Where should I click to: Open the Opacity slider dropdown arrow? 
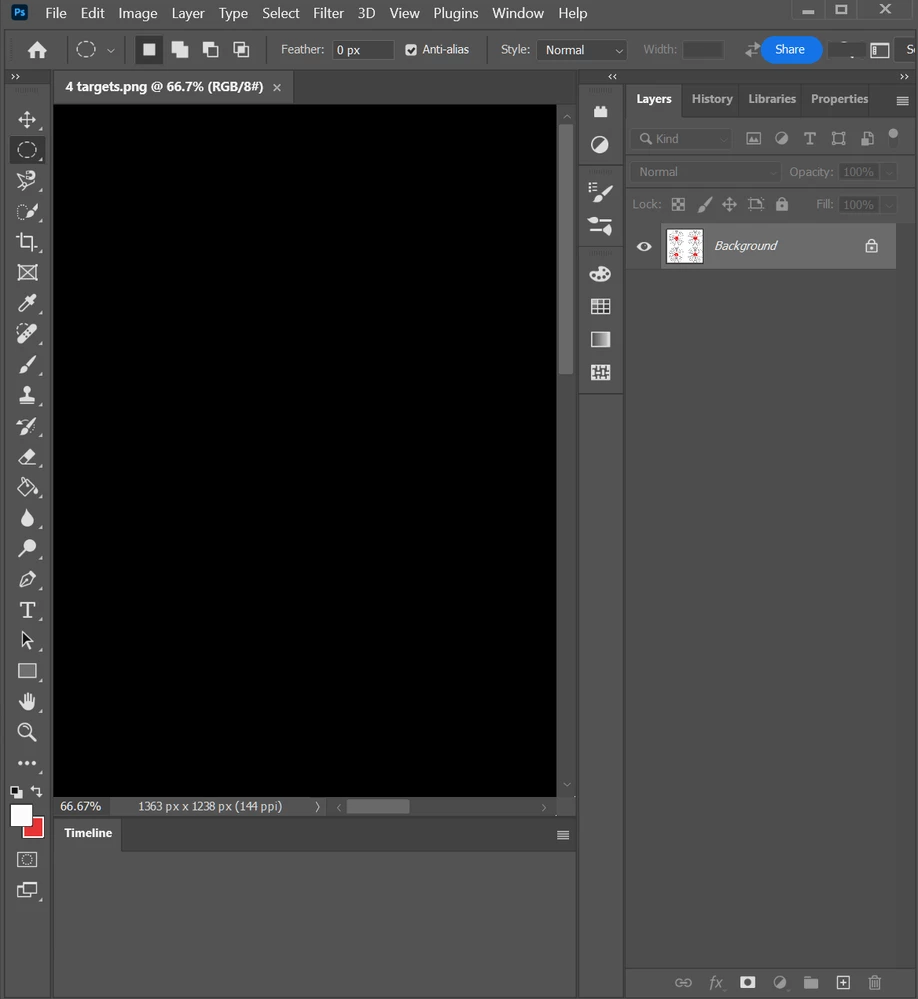click(x=889, y=172)
